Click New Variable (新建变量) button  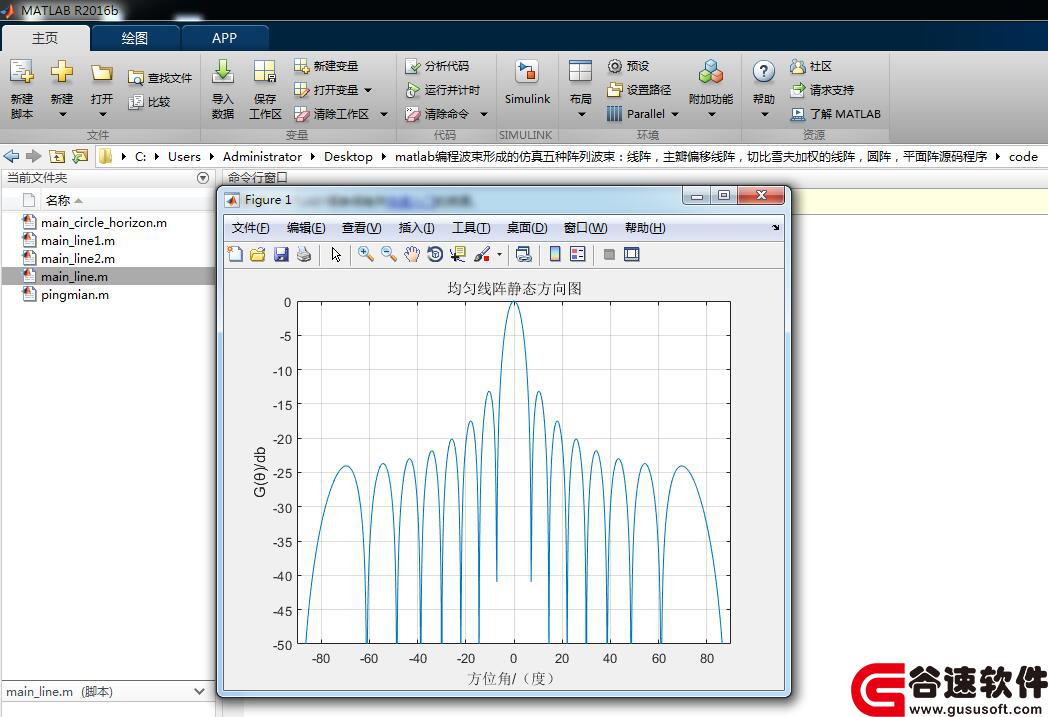pyautogui.click(x=326, y=65)
